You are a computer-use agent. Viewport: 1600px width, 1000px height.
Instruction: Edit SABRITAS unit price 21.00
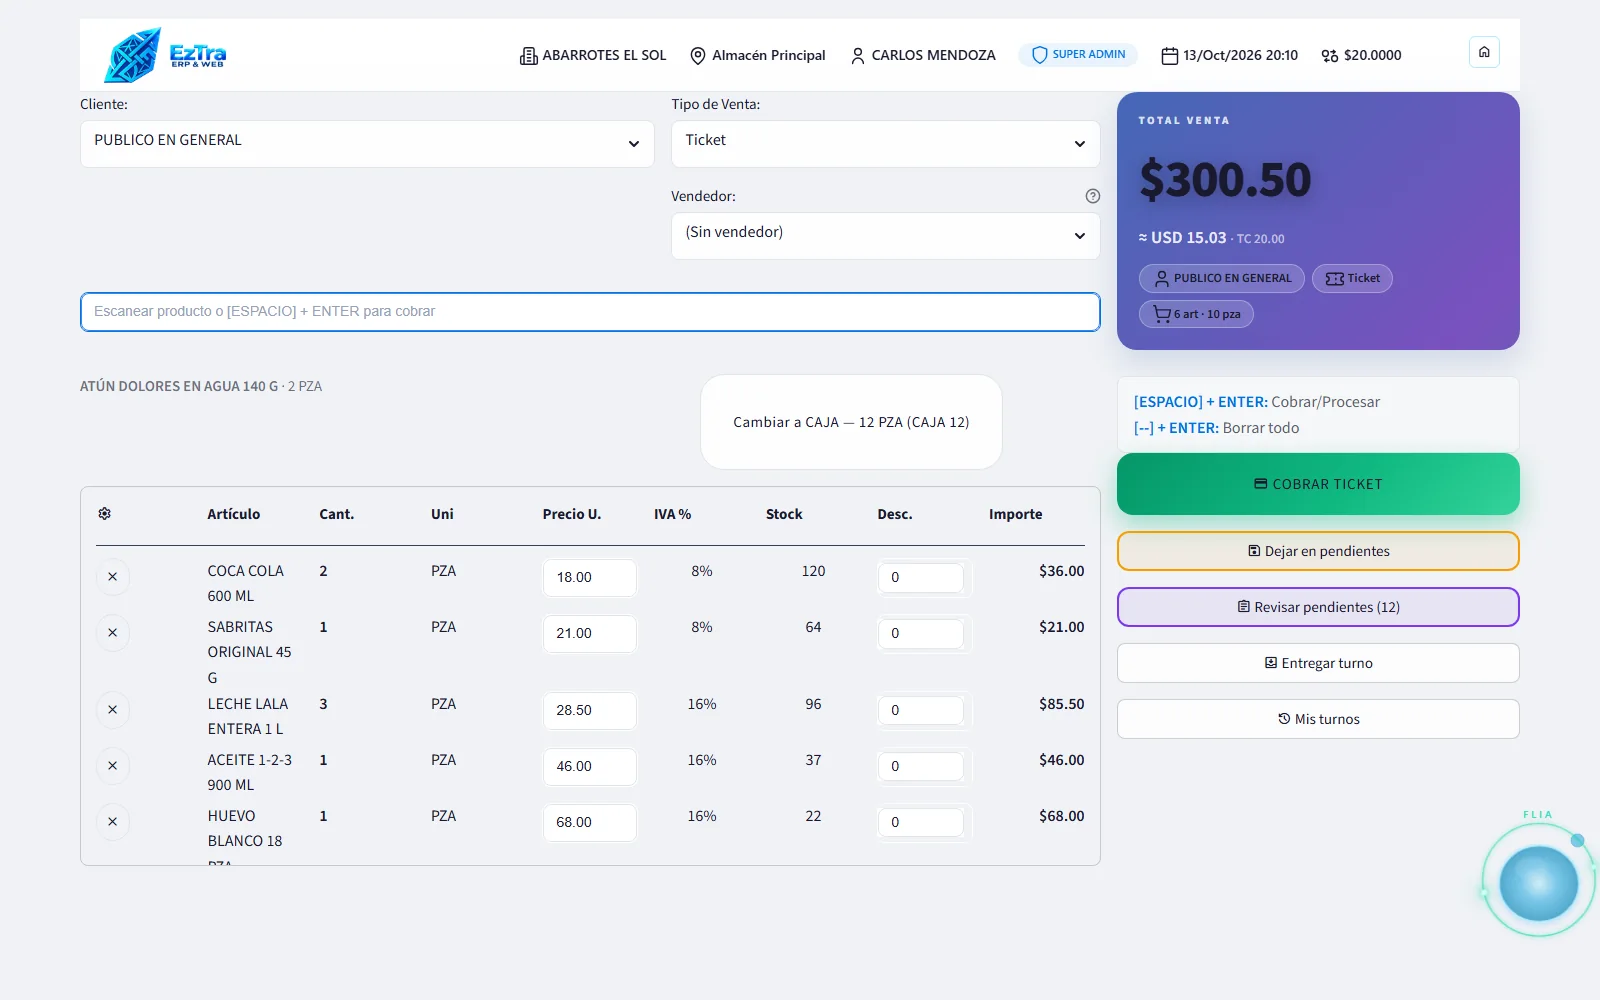[x=590, y=633]
